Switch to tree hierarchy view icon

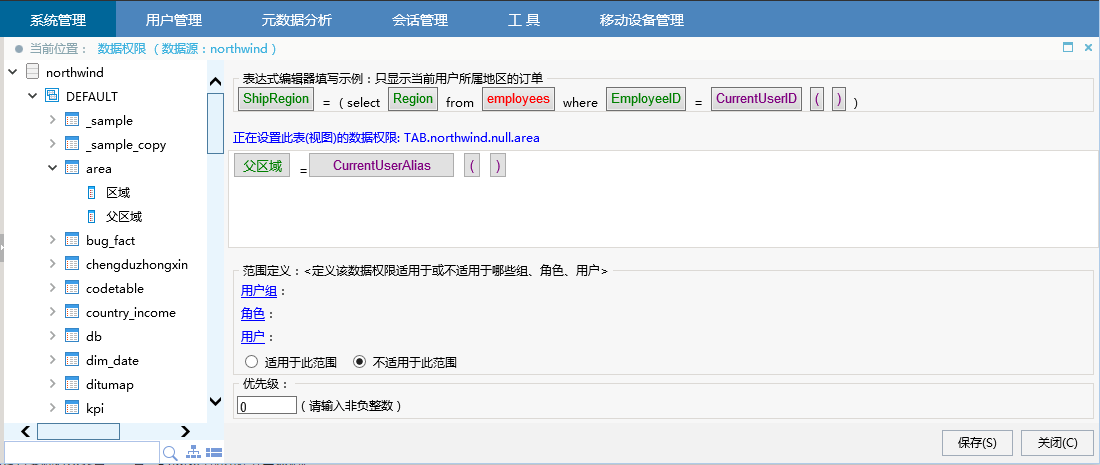(x=194, y=452)
